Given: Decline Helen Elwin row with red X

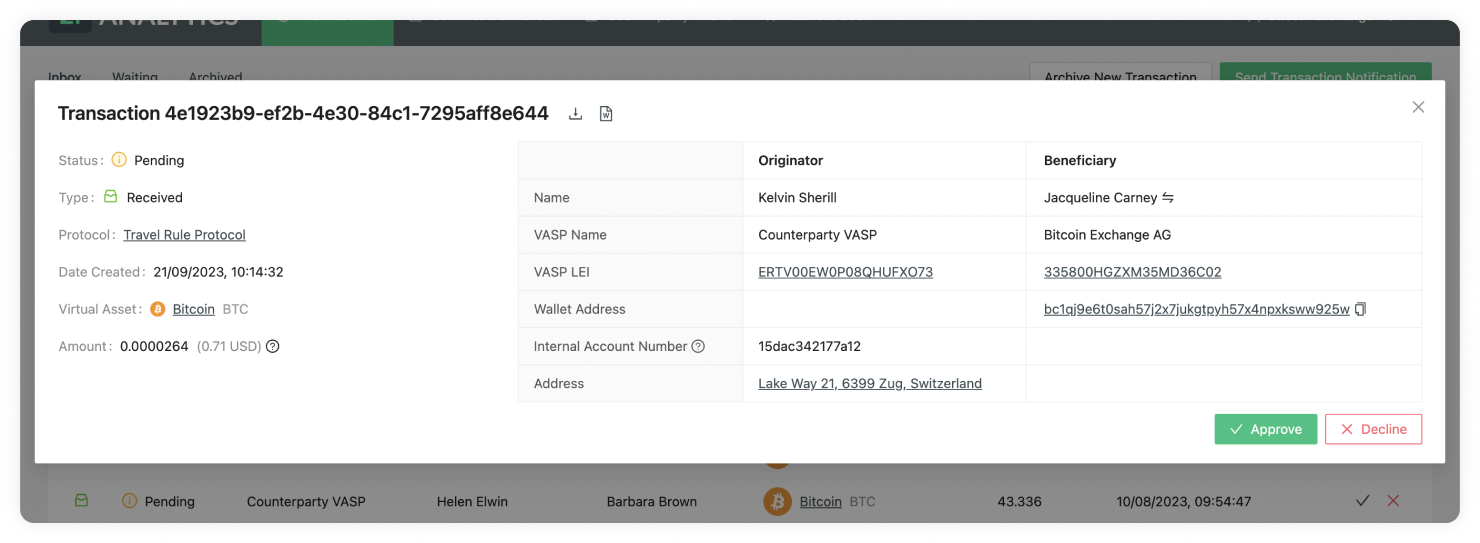Looking at the screenshot, I should tap(1393, 501).
